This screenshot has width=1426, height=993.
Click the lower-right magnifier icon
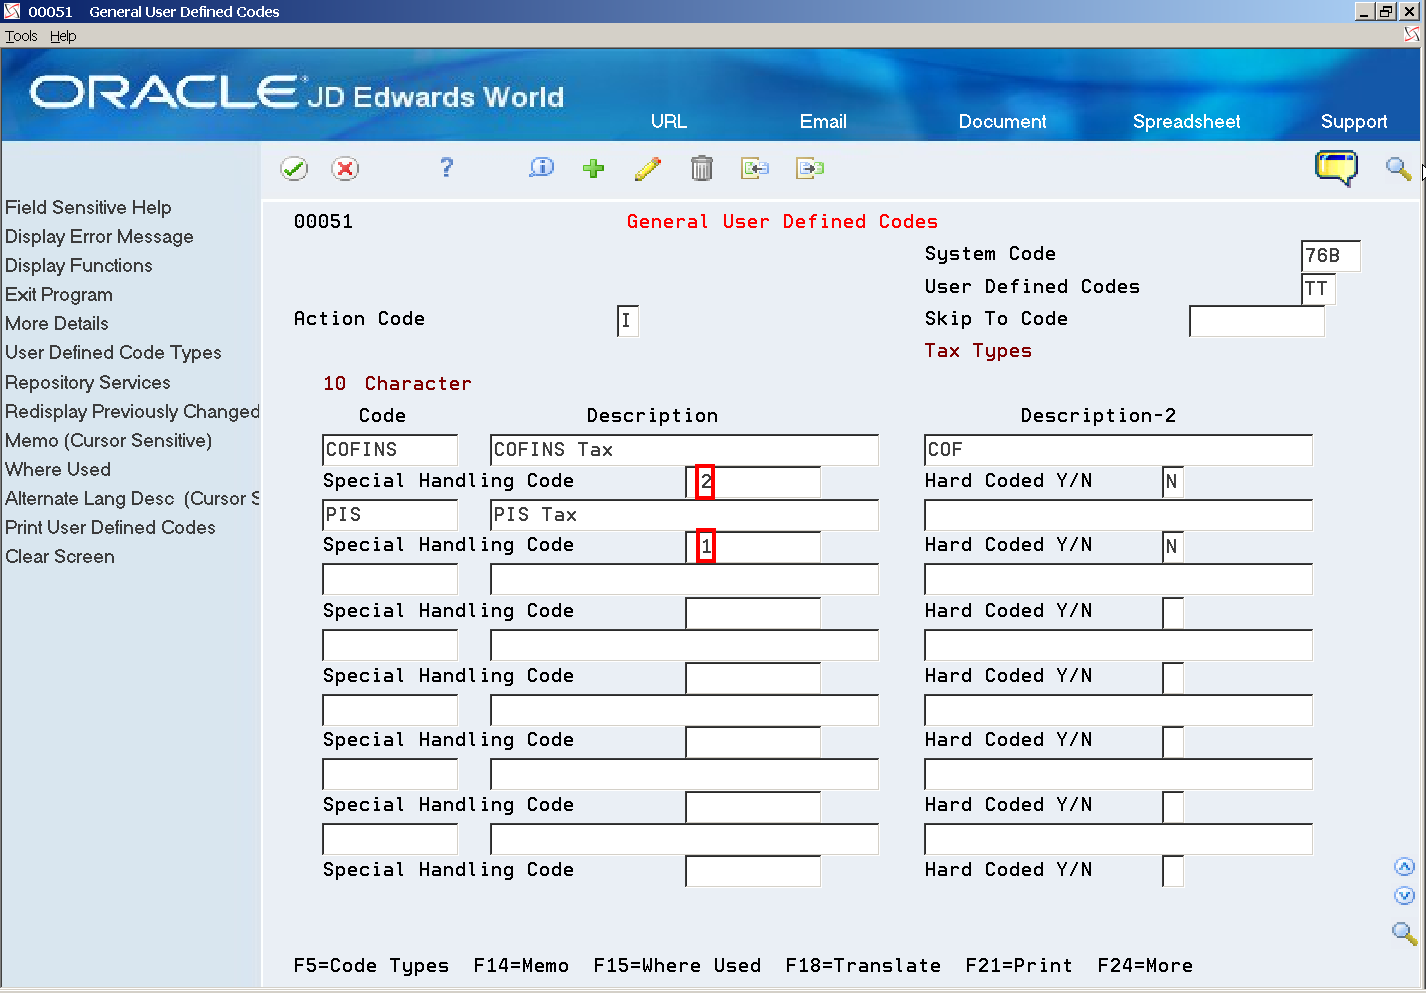tap(1404, 933)
